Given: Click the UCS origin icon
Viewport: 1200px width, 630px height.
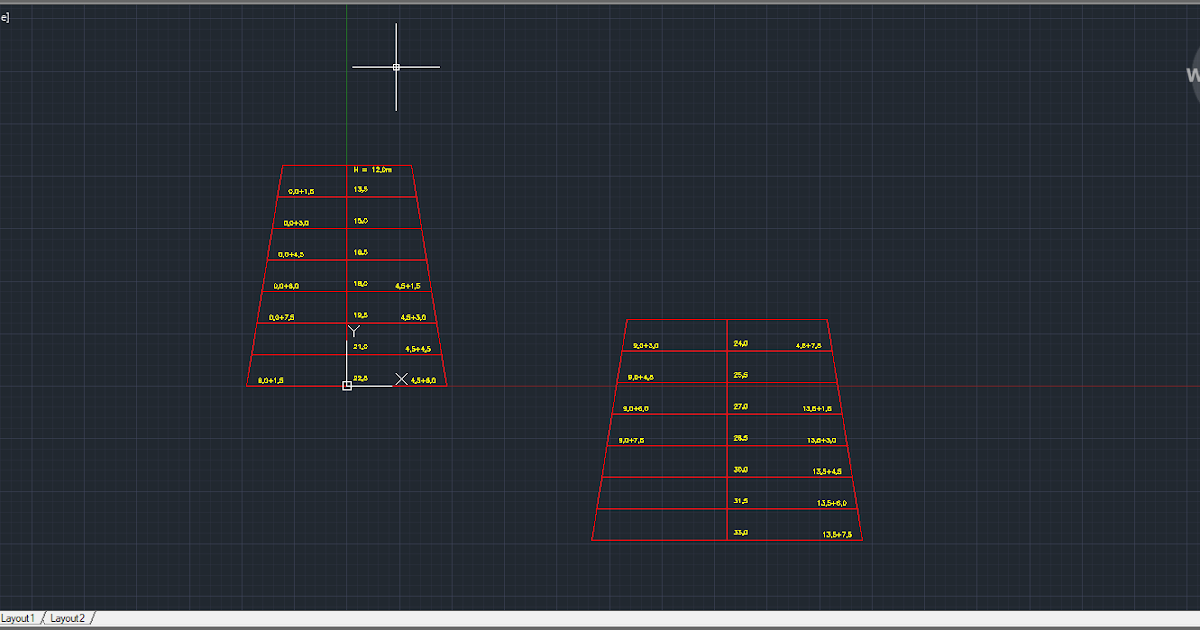Looking at the screenshot, I should [x=347, y=386].
